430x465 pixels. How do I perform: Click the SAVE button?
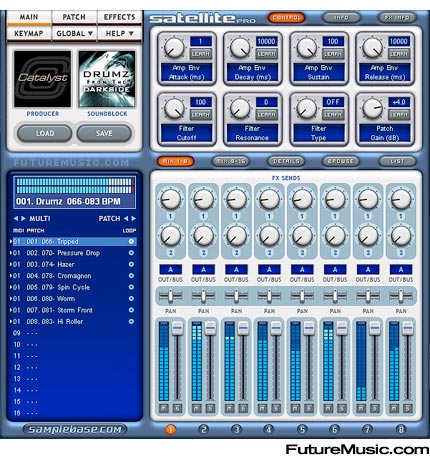(104, 133)
